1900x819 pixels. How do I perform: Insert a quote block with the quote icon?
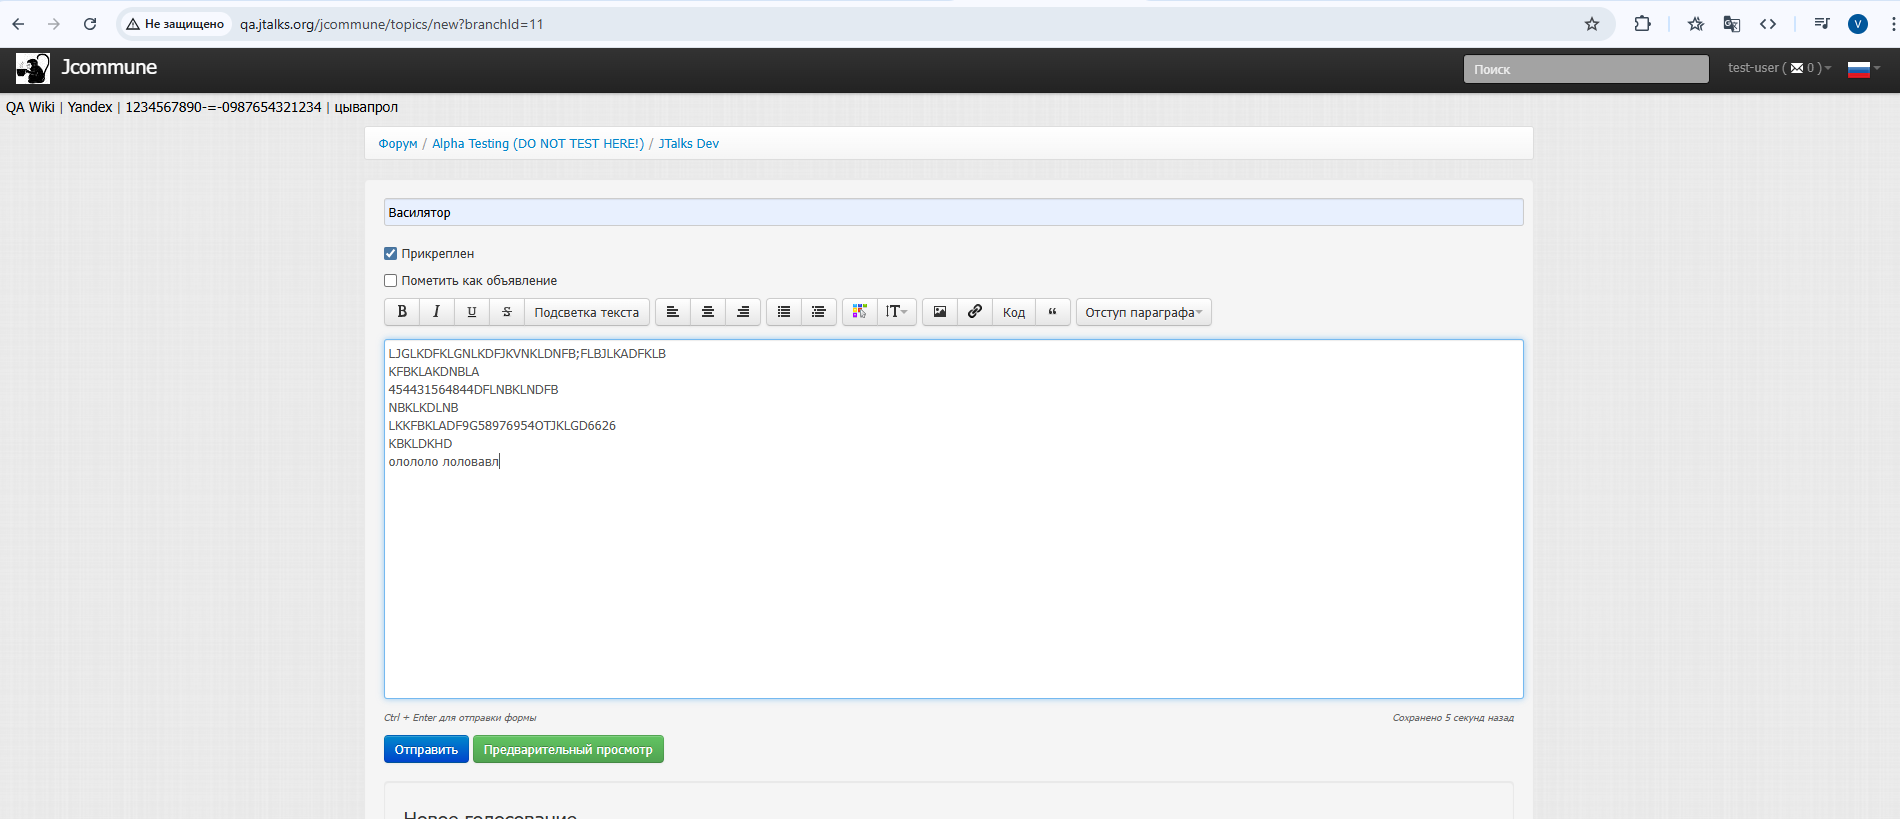(x=1052, y=312)
